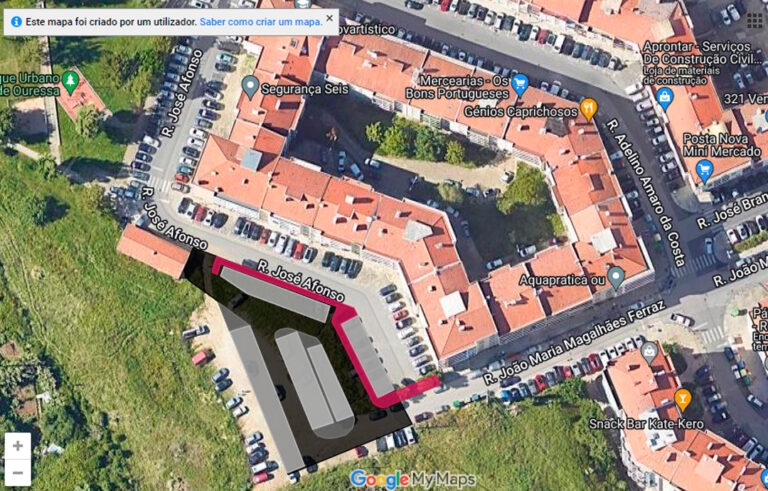The image size is (768, 491).
Task: Click the Snack Bar Kate Kero cocktail pin
Action: point(682,400)
